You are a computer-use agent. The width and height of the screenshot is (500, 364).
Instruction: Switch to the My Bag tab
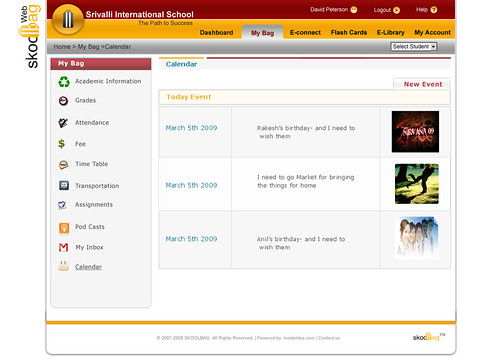[x=262, y=33]
